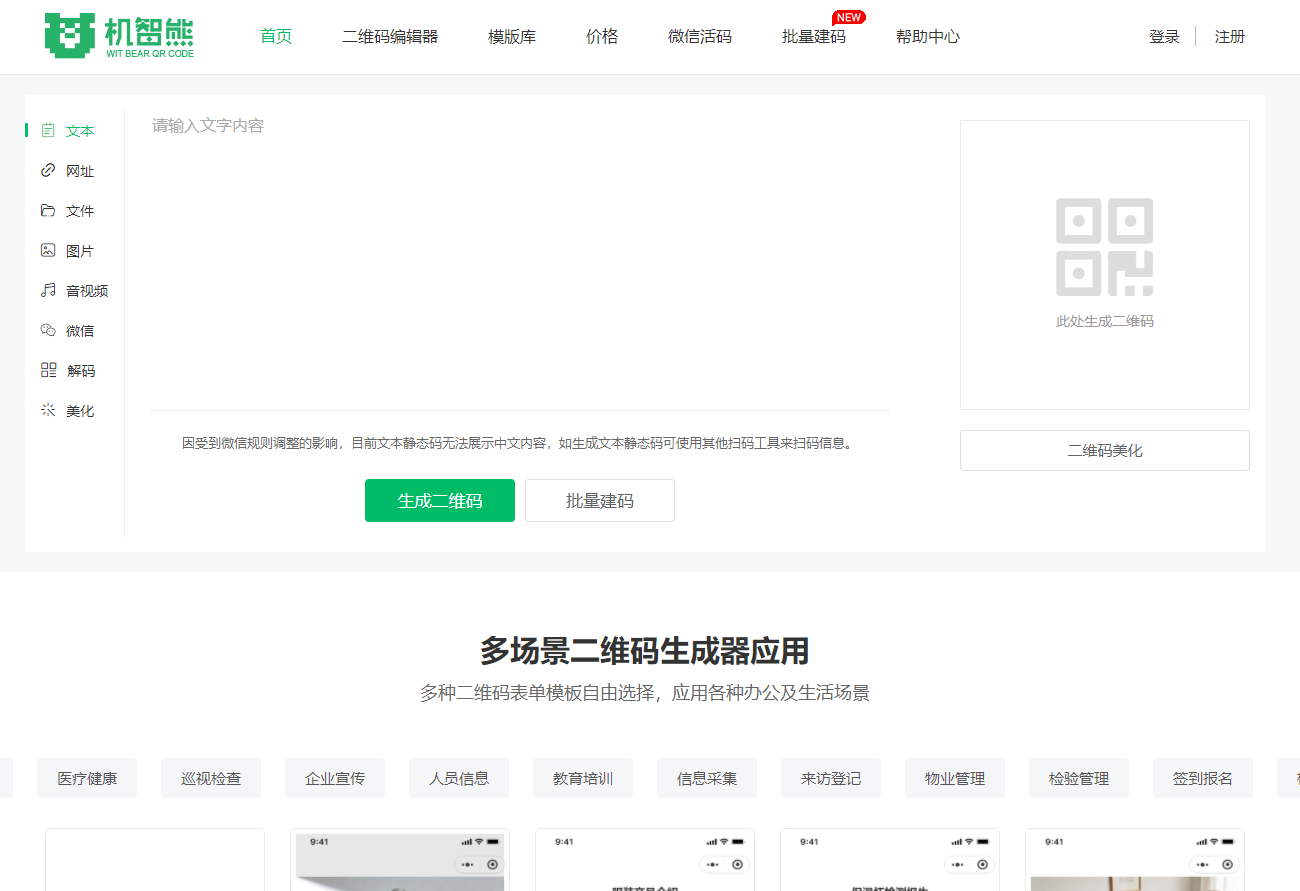
Task: View the 价格 pricing page
Action: 602,37
